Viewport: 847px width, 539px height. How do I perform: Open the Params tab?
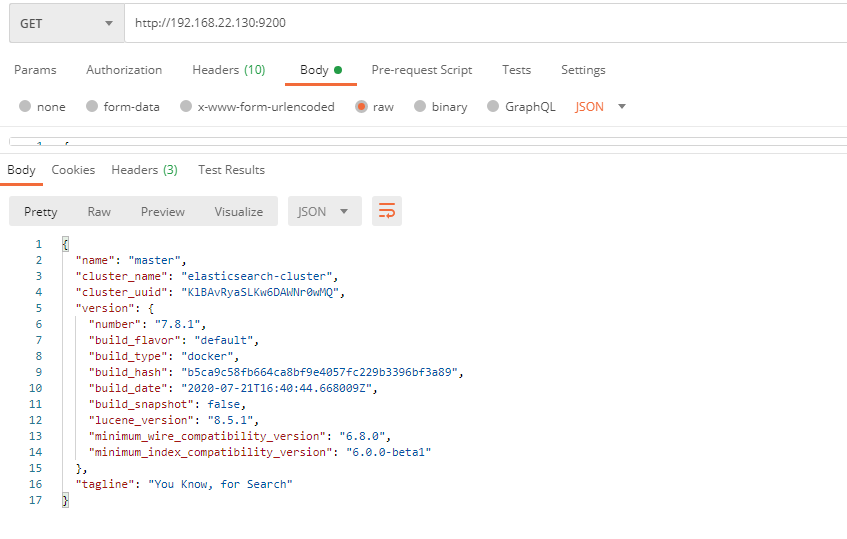coord(35,70)
